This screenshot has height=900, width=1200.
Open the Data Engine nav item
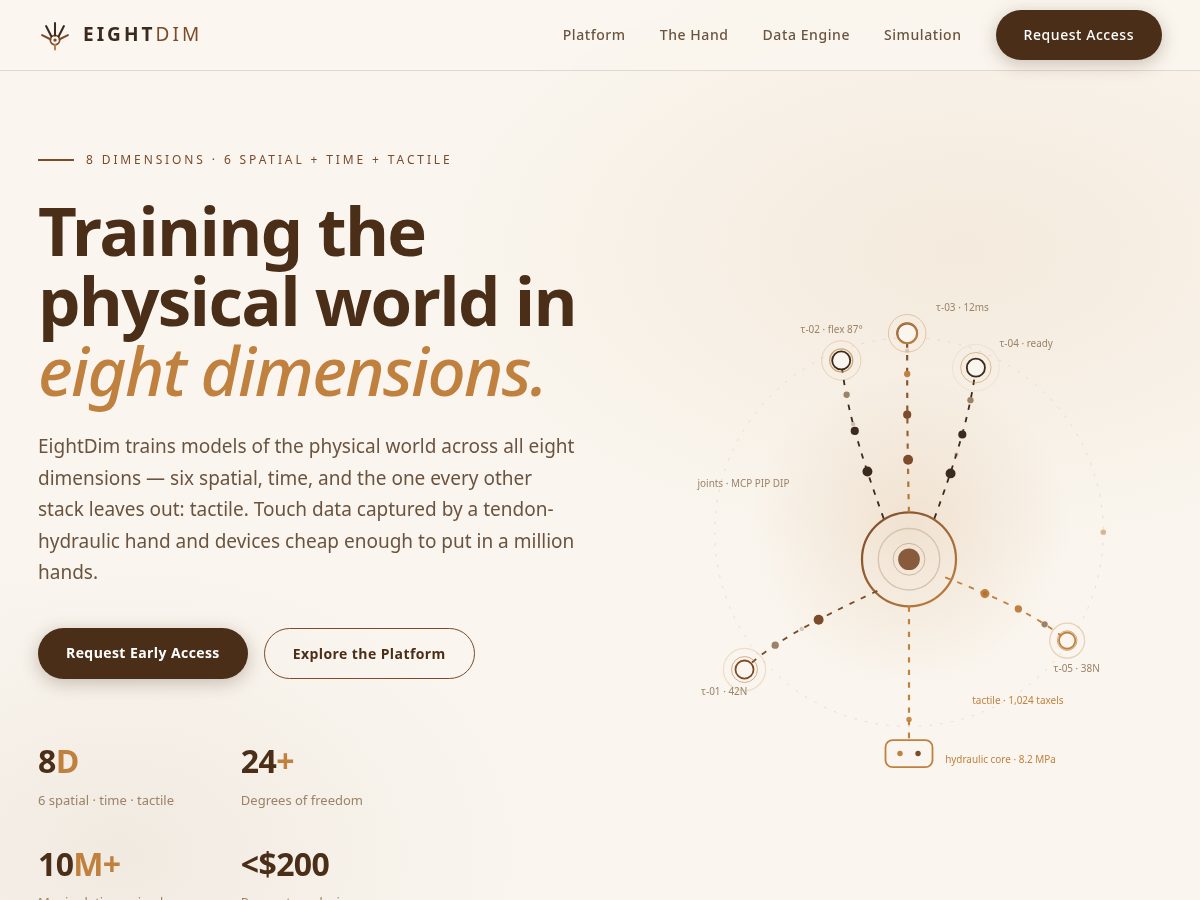tap(806, 35)
